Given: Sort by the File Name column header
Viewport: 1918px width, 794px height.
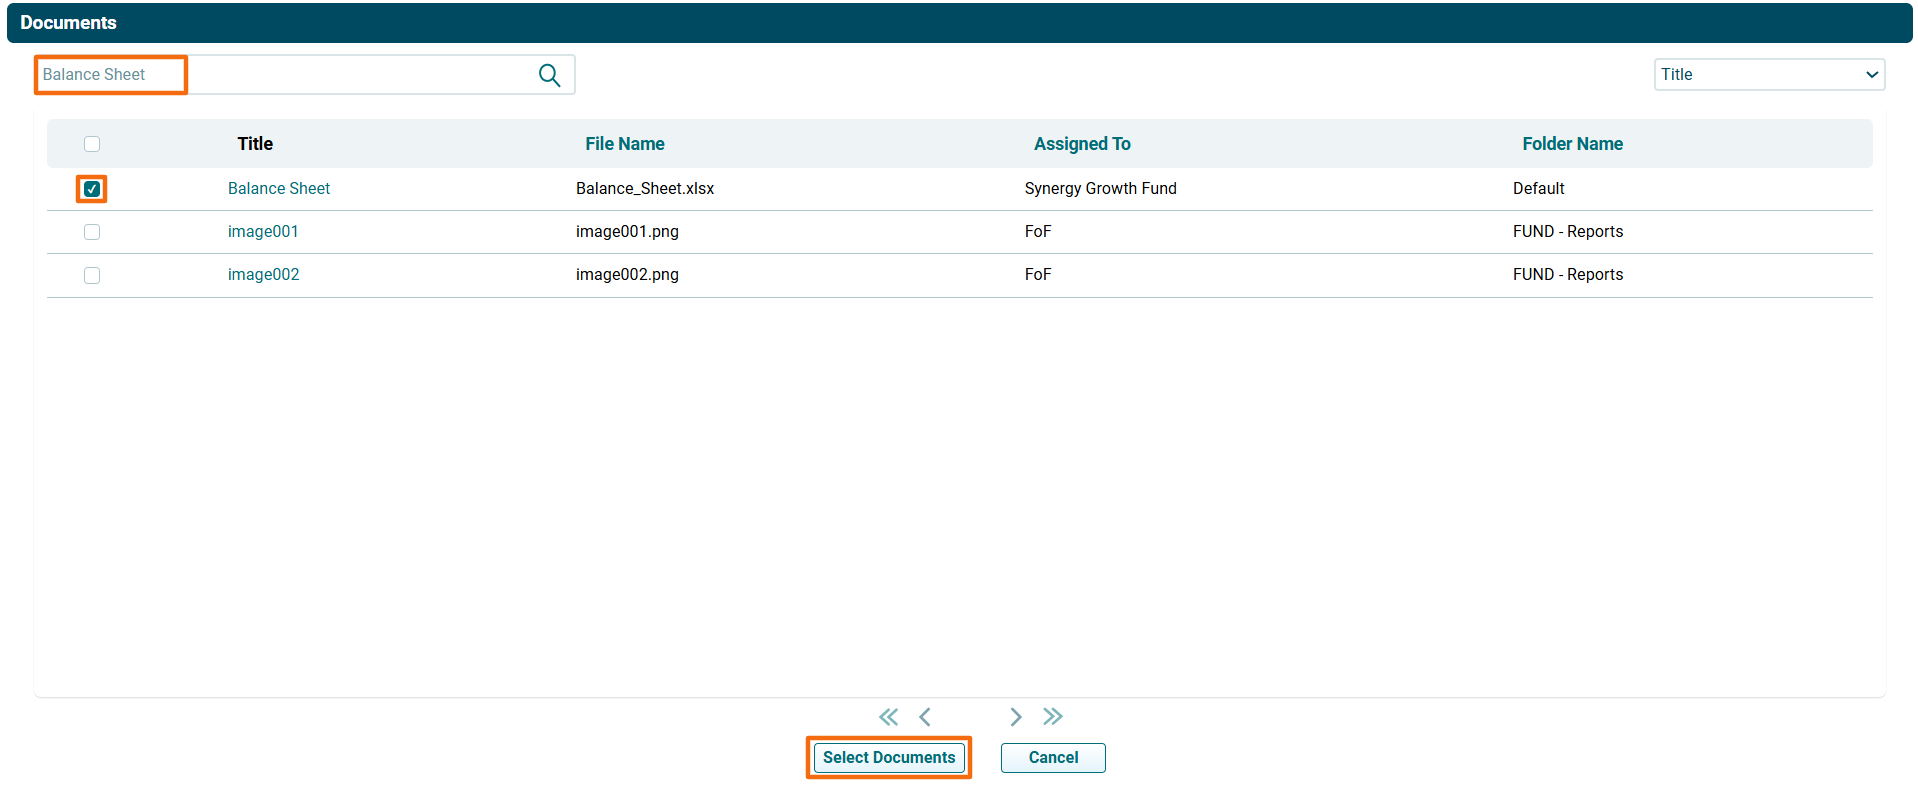Looking at the screenshot, I should click(x=624, y=144).
